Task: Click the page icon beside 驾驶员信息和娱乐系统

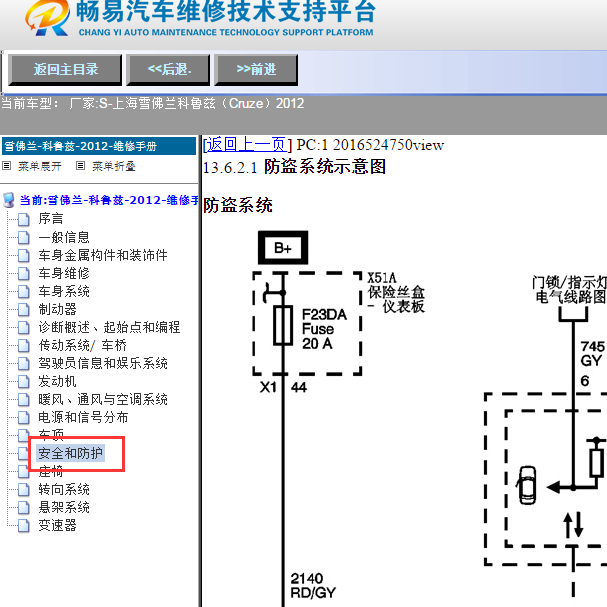Action: [x=24, y=364]
